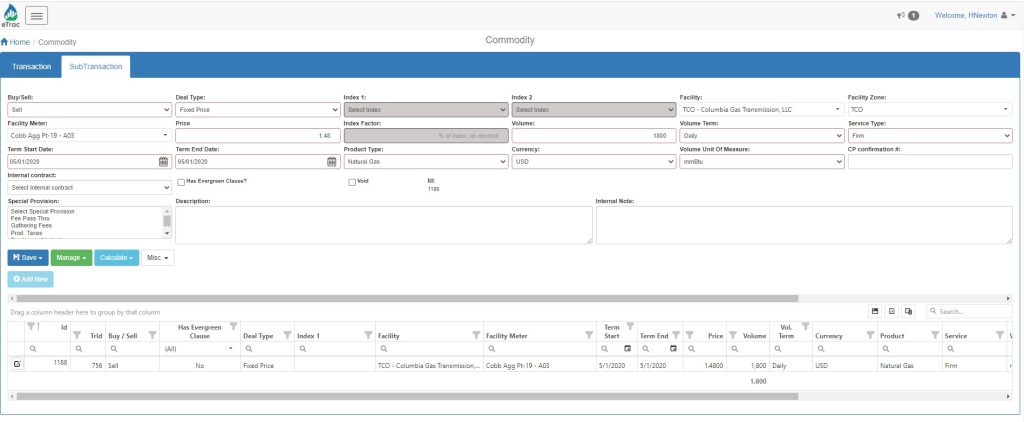
Task: Open Term End Date calendar picker
Action: (331, 161)
